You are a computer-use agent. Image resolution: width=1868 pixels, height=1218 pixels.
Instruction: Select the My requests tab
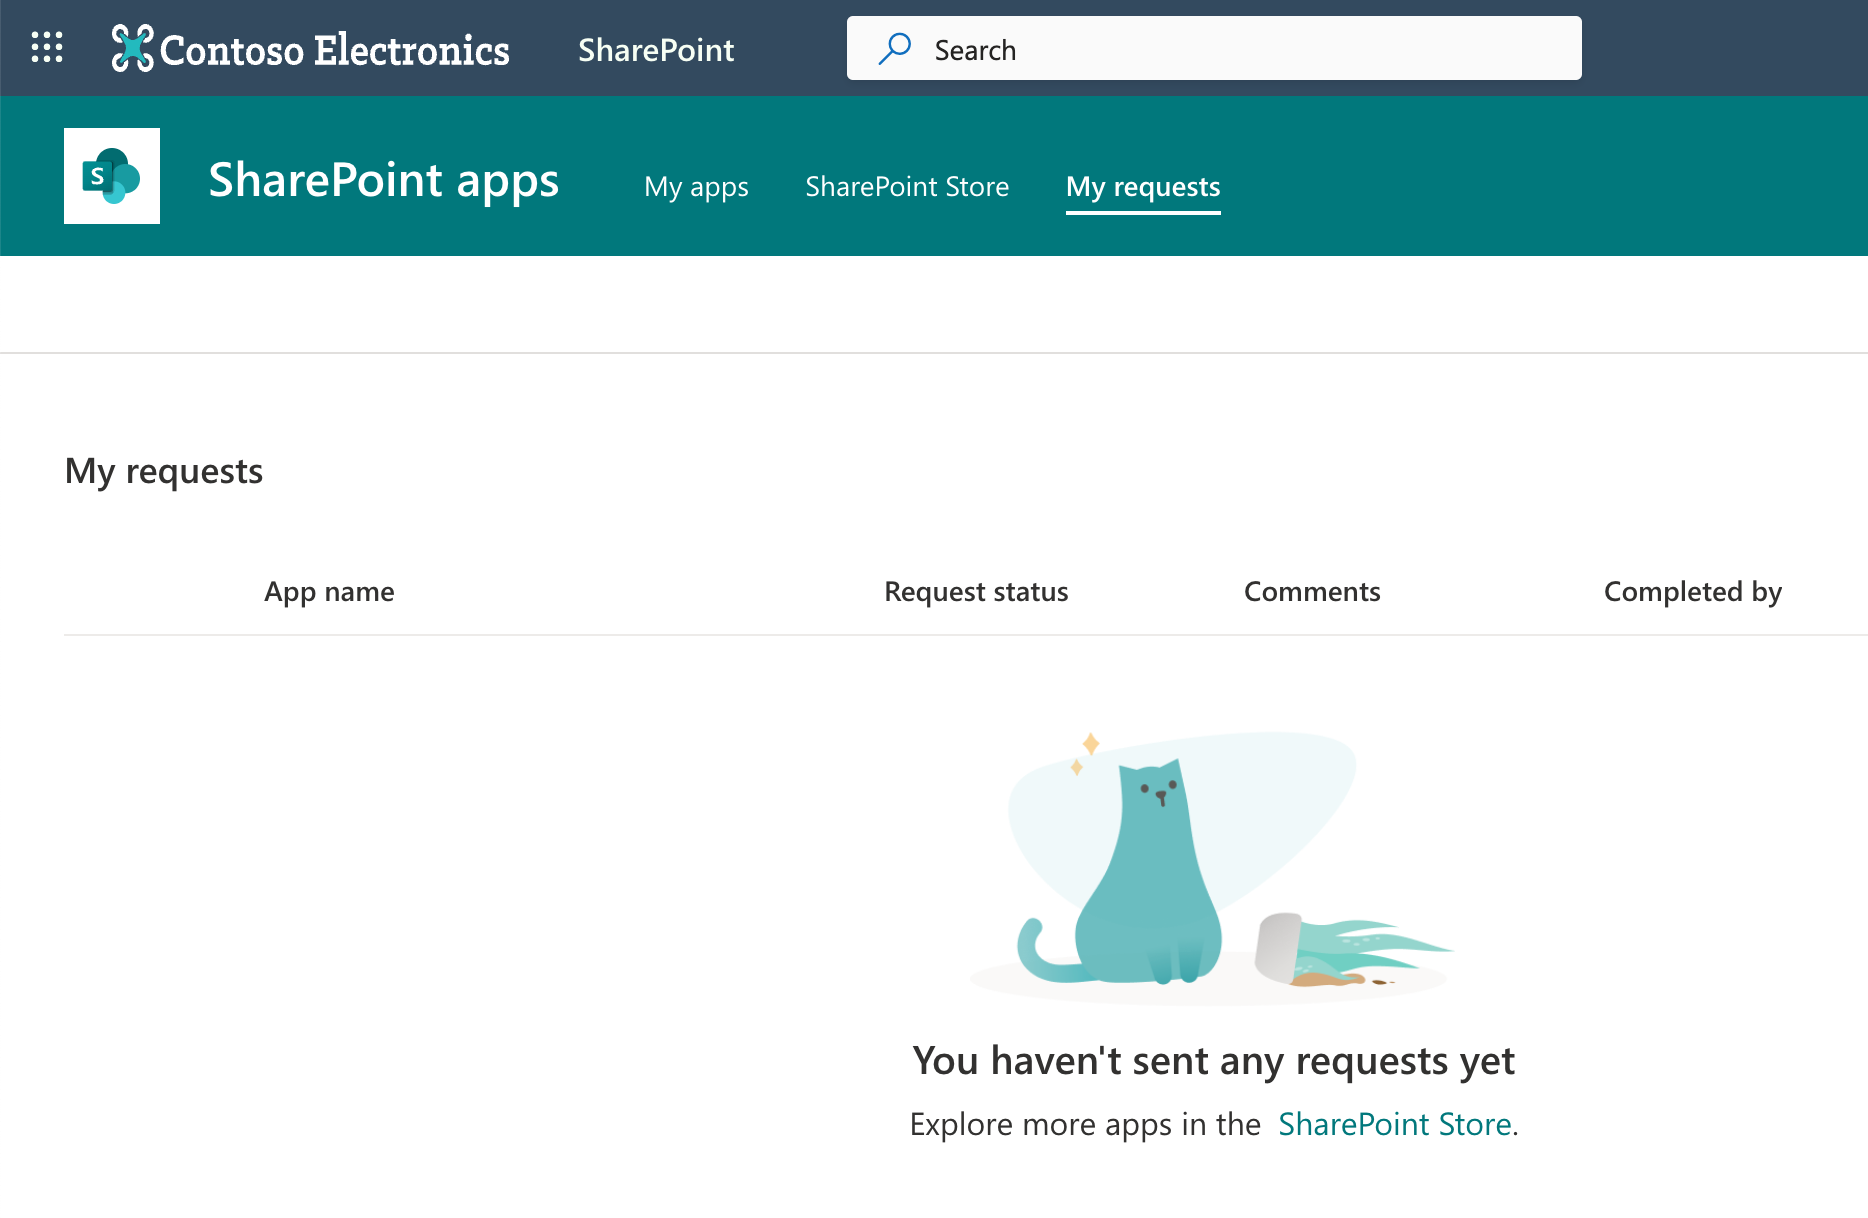click(1143, 187)
